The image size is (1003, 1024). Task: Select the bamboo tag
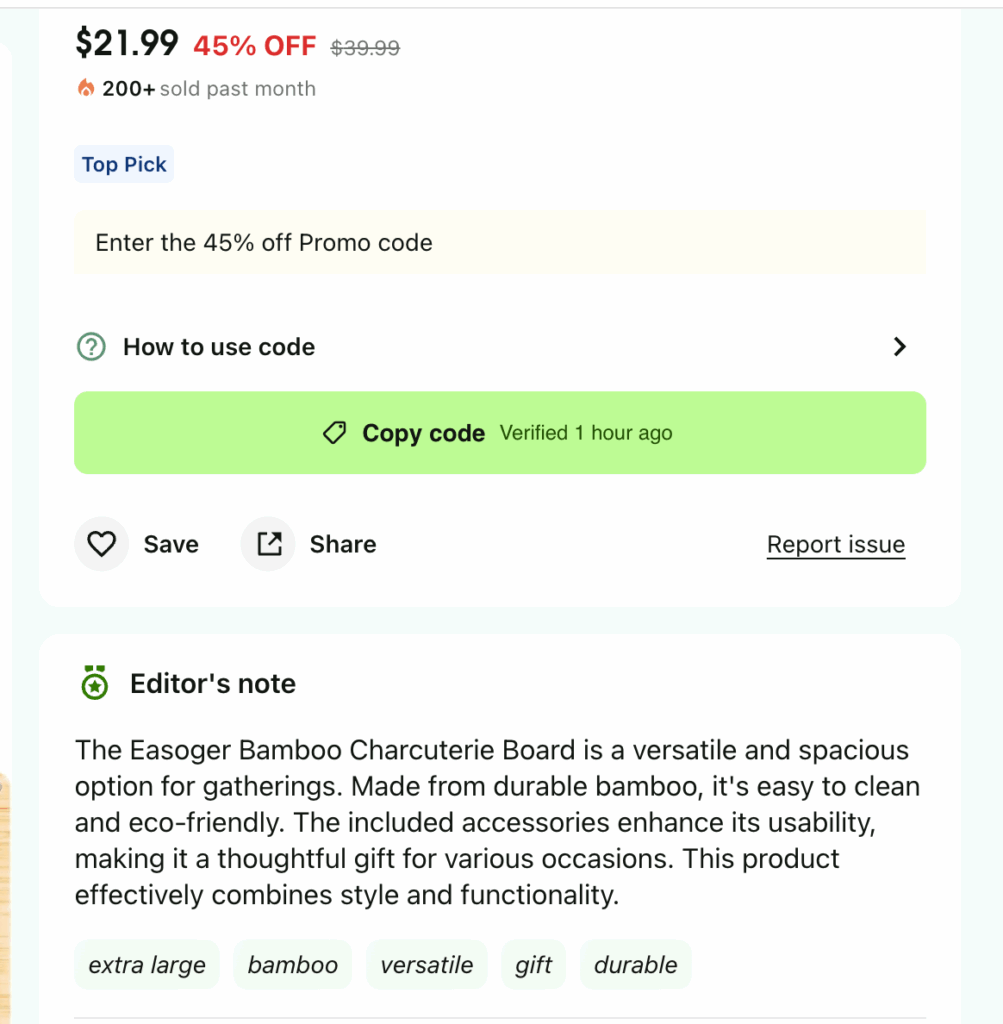tap(293, 965)
